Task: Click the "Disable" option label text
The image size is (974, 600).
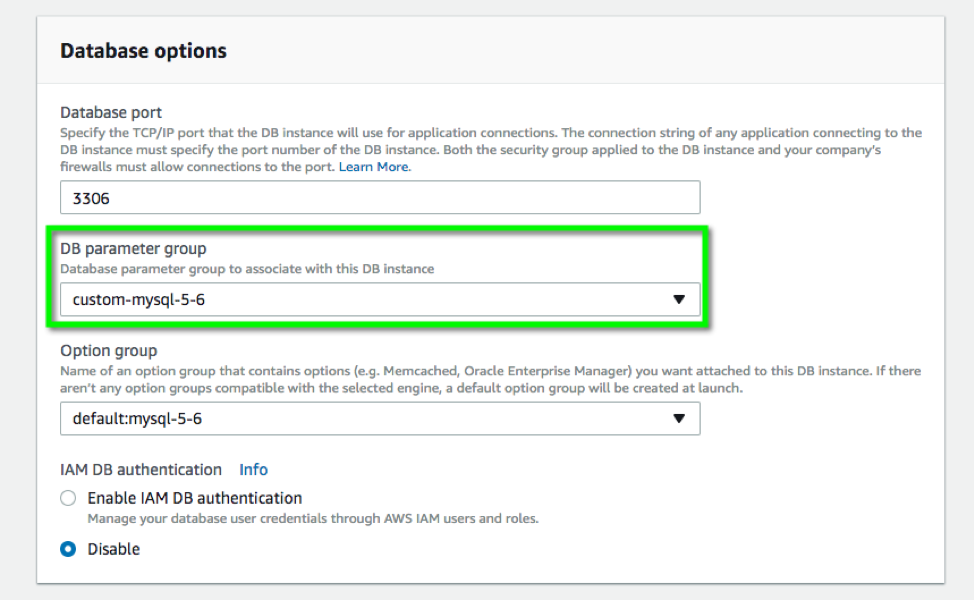Action: pyautogui.click(x=114, y=549)
